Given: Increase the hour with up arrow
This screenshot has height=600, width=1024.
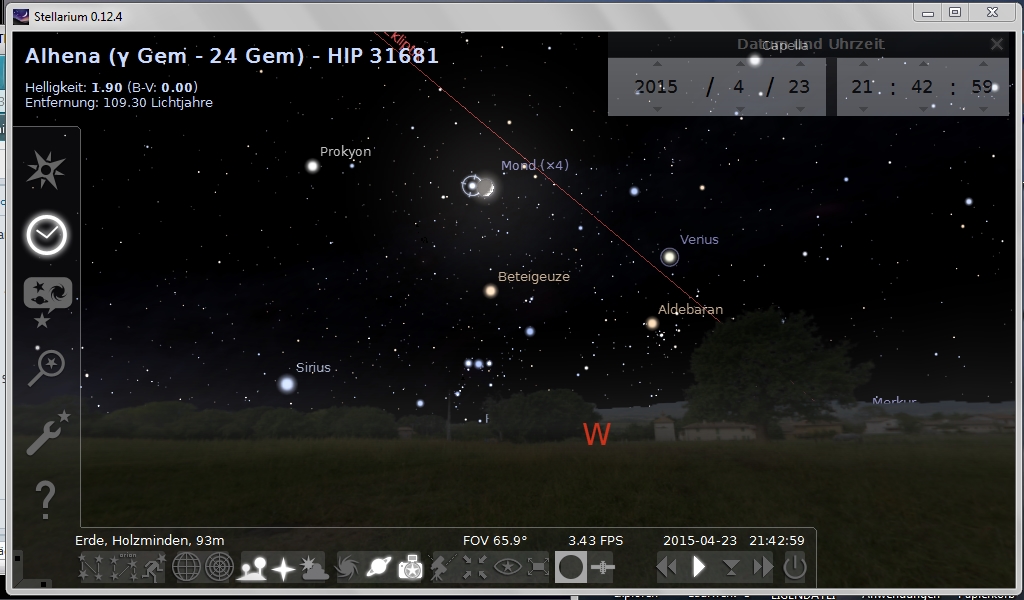Looking at the screenshot, I should (x=862, y=65).
